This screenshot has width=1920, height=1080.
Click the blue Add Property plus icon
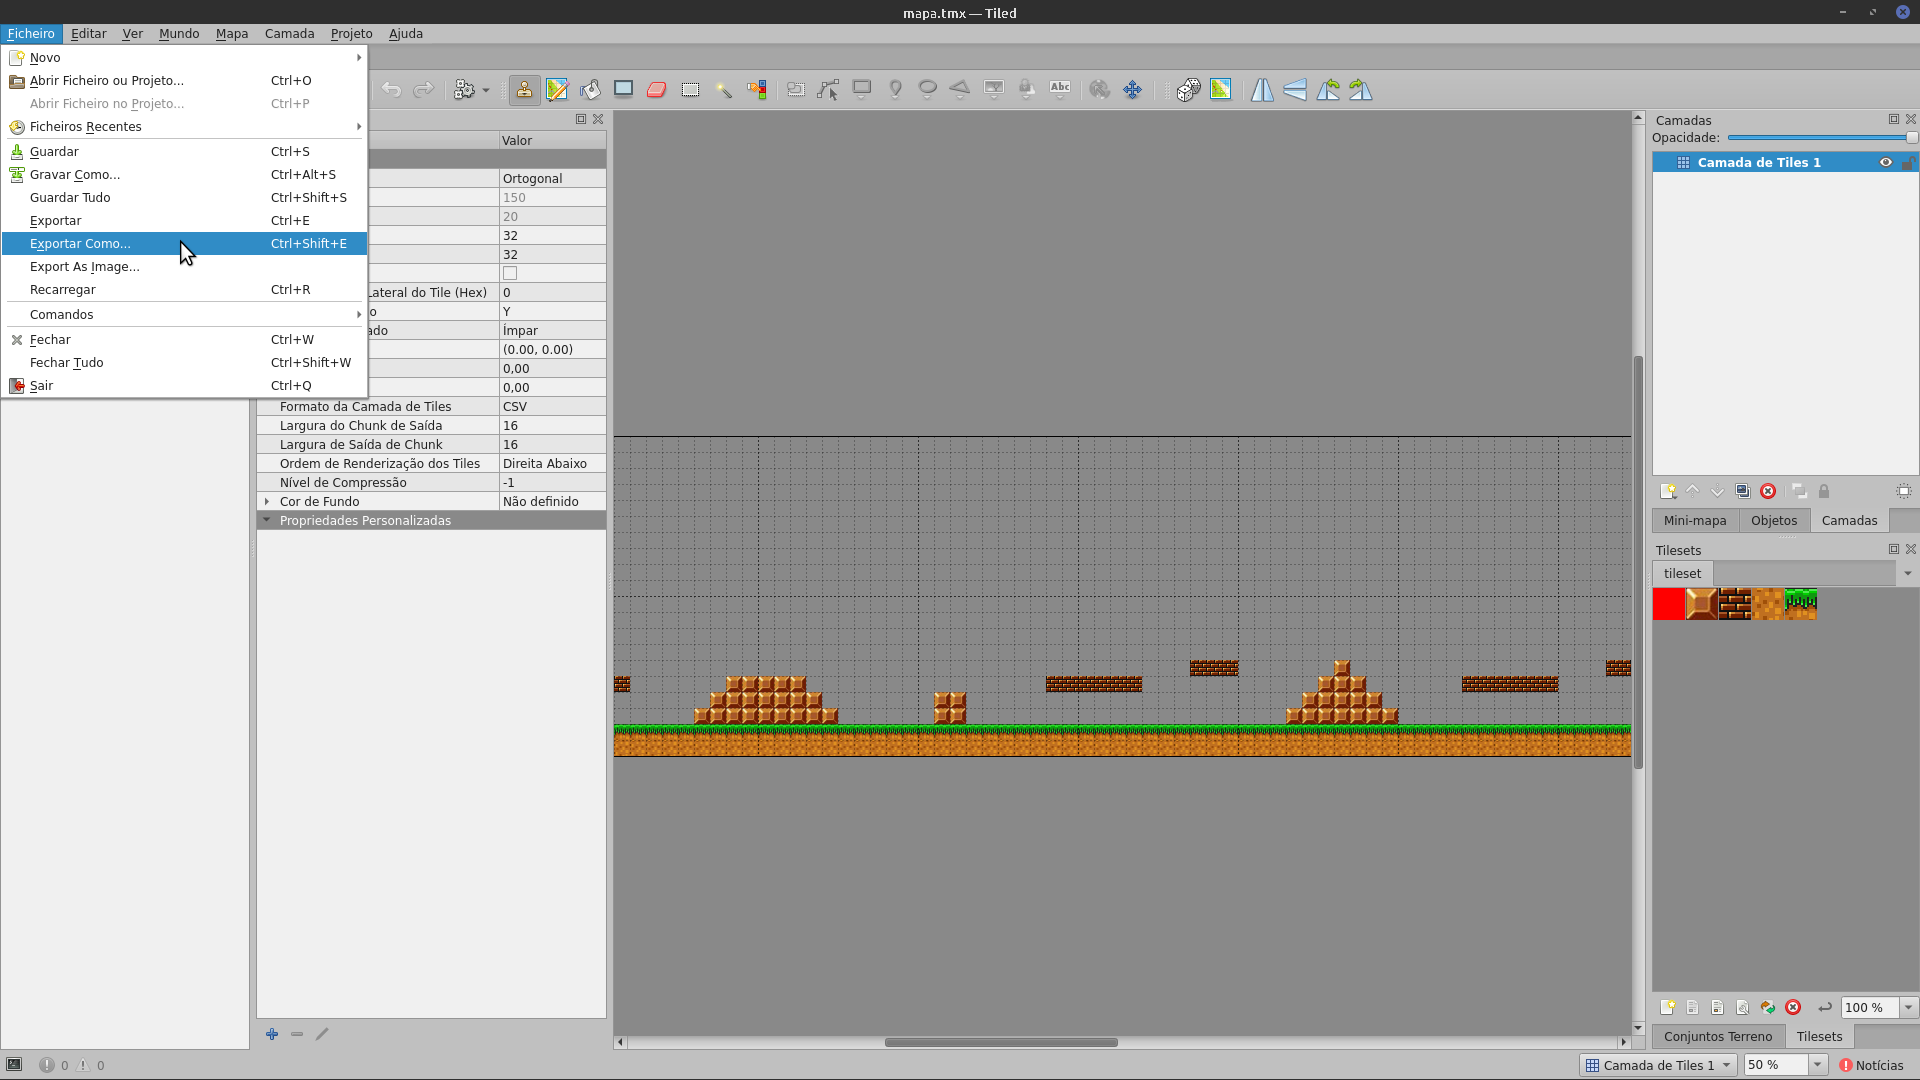pyautogui.click(x=272, y=1034)
